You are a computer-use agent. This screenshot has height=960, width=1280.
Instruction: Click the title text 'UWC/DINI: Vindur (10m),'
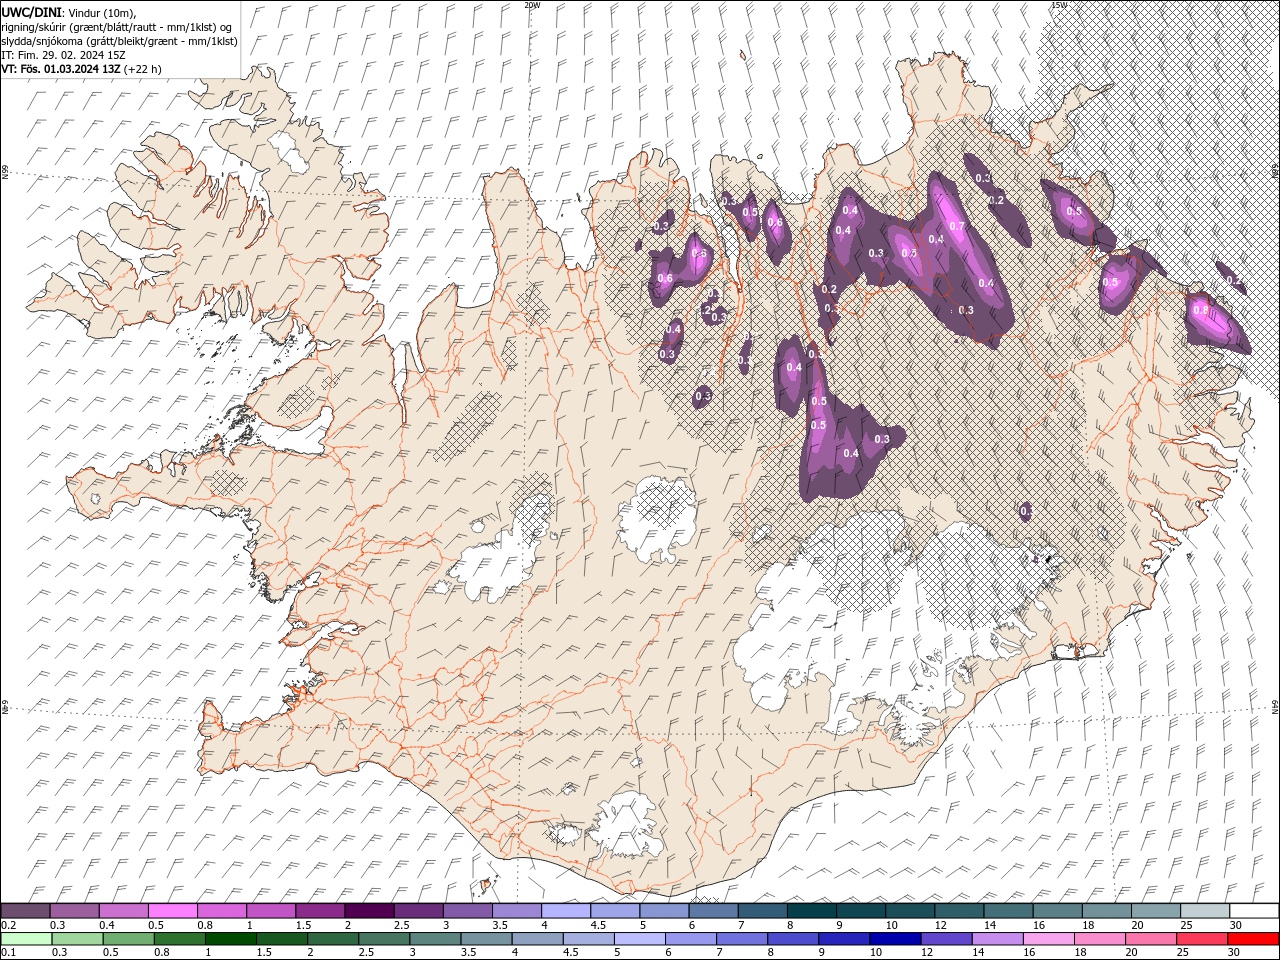pyautogui.click(x=69, y=12)
